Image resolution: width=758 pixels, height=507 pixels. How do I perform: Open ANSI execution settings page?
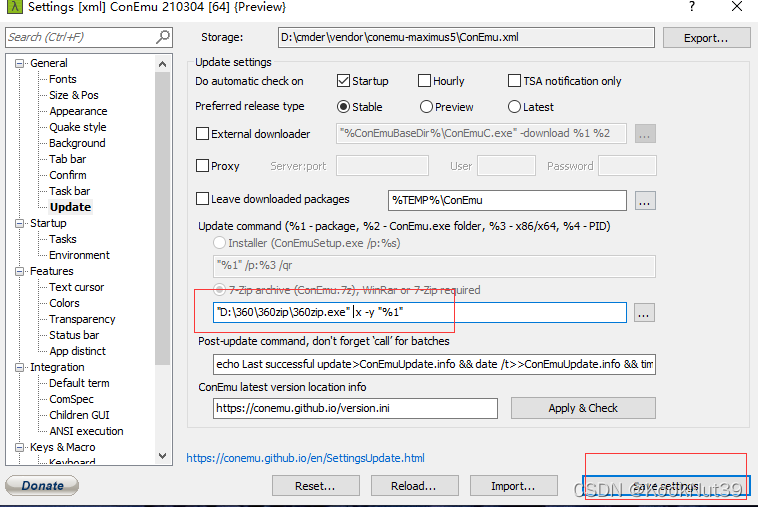click(x=86, y=431)
